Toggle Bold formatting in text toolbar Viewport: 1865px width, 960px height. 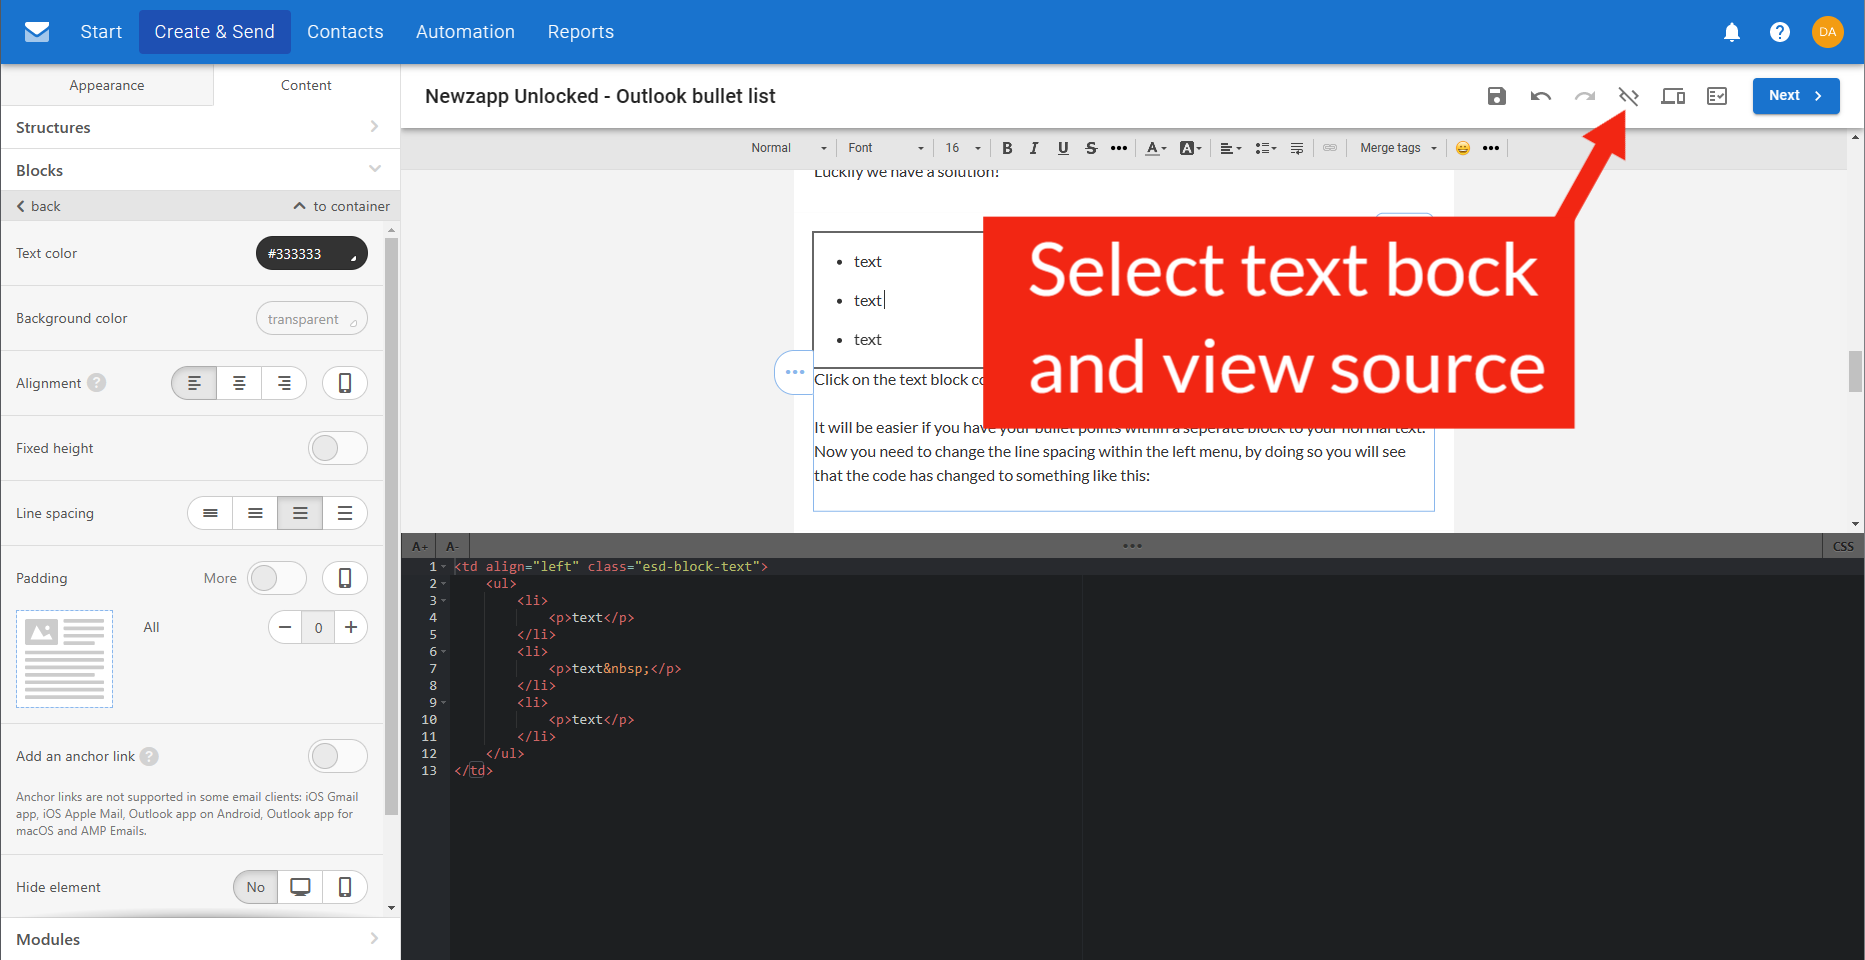[1007, 148]
